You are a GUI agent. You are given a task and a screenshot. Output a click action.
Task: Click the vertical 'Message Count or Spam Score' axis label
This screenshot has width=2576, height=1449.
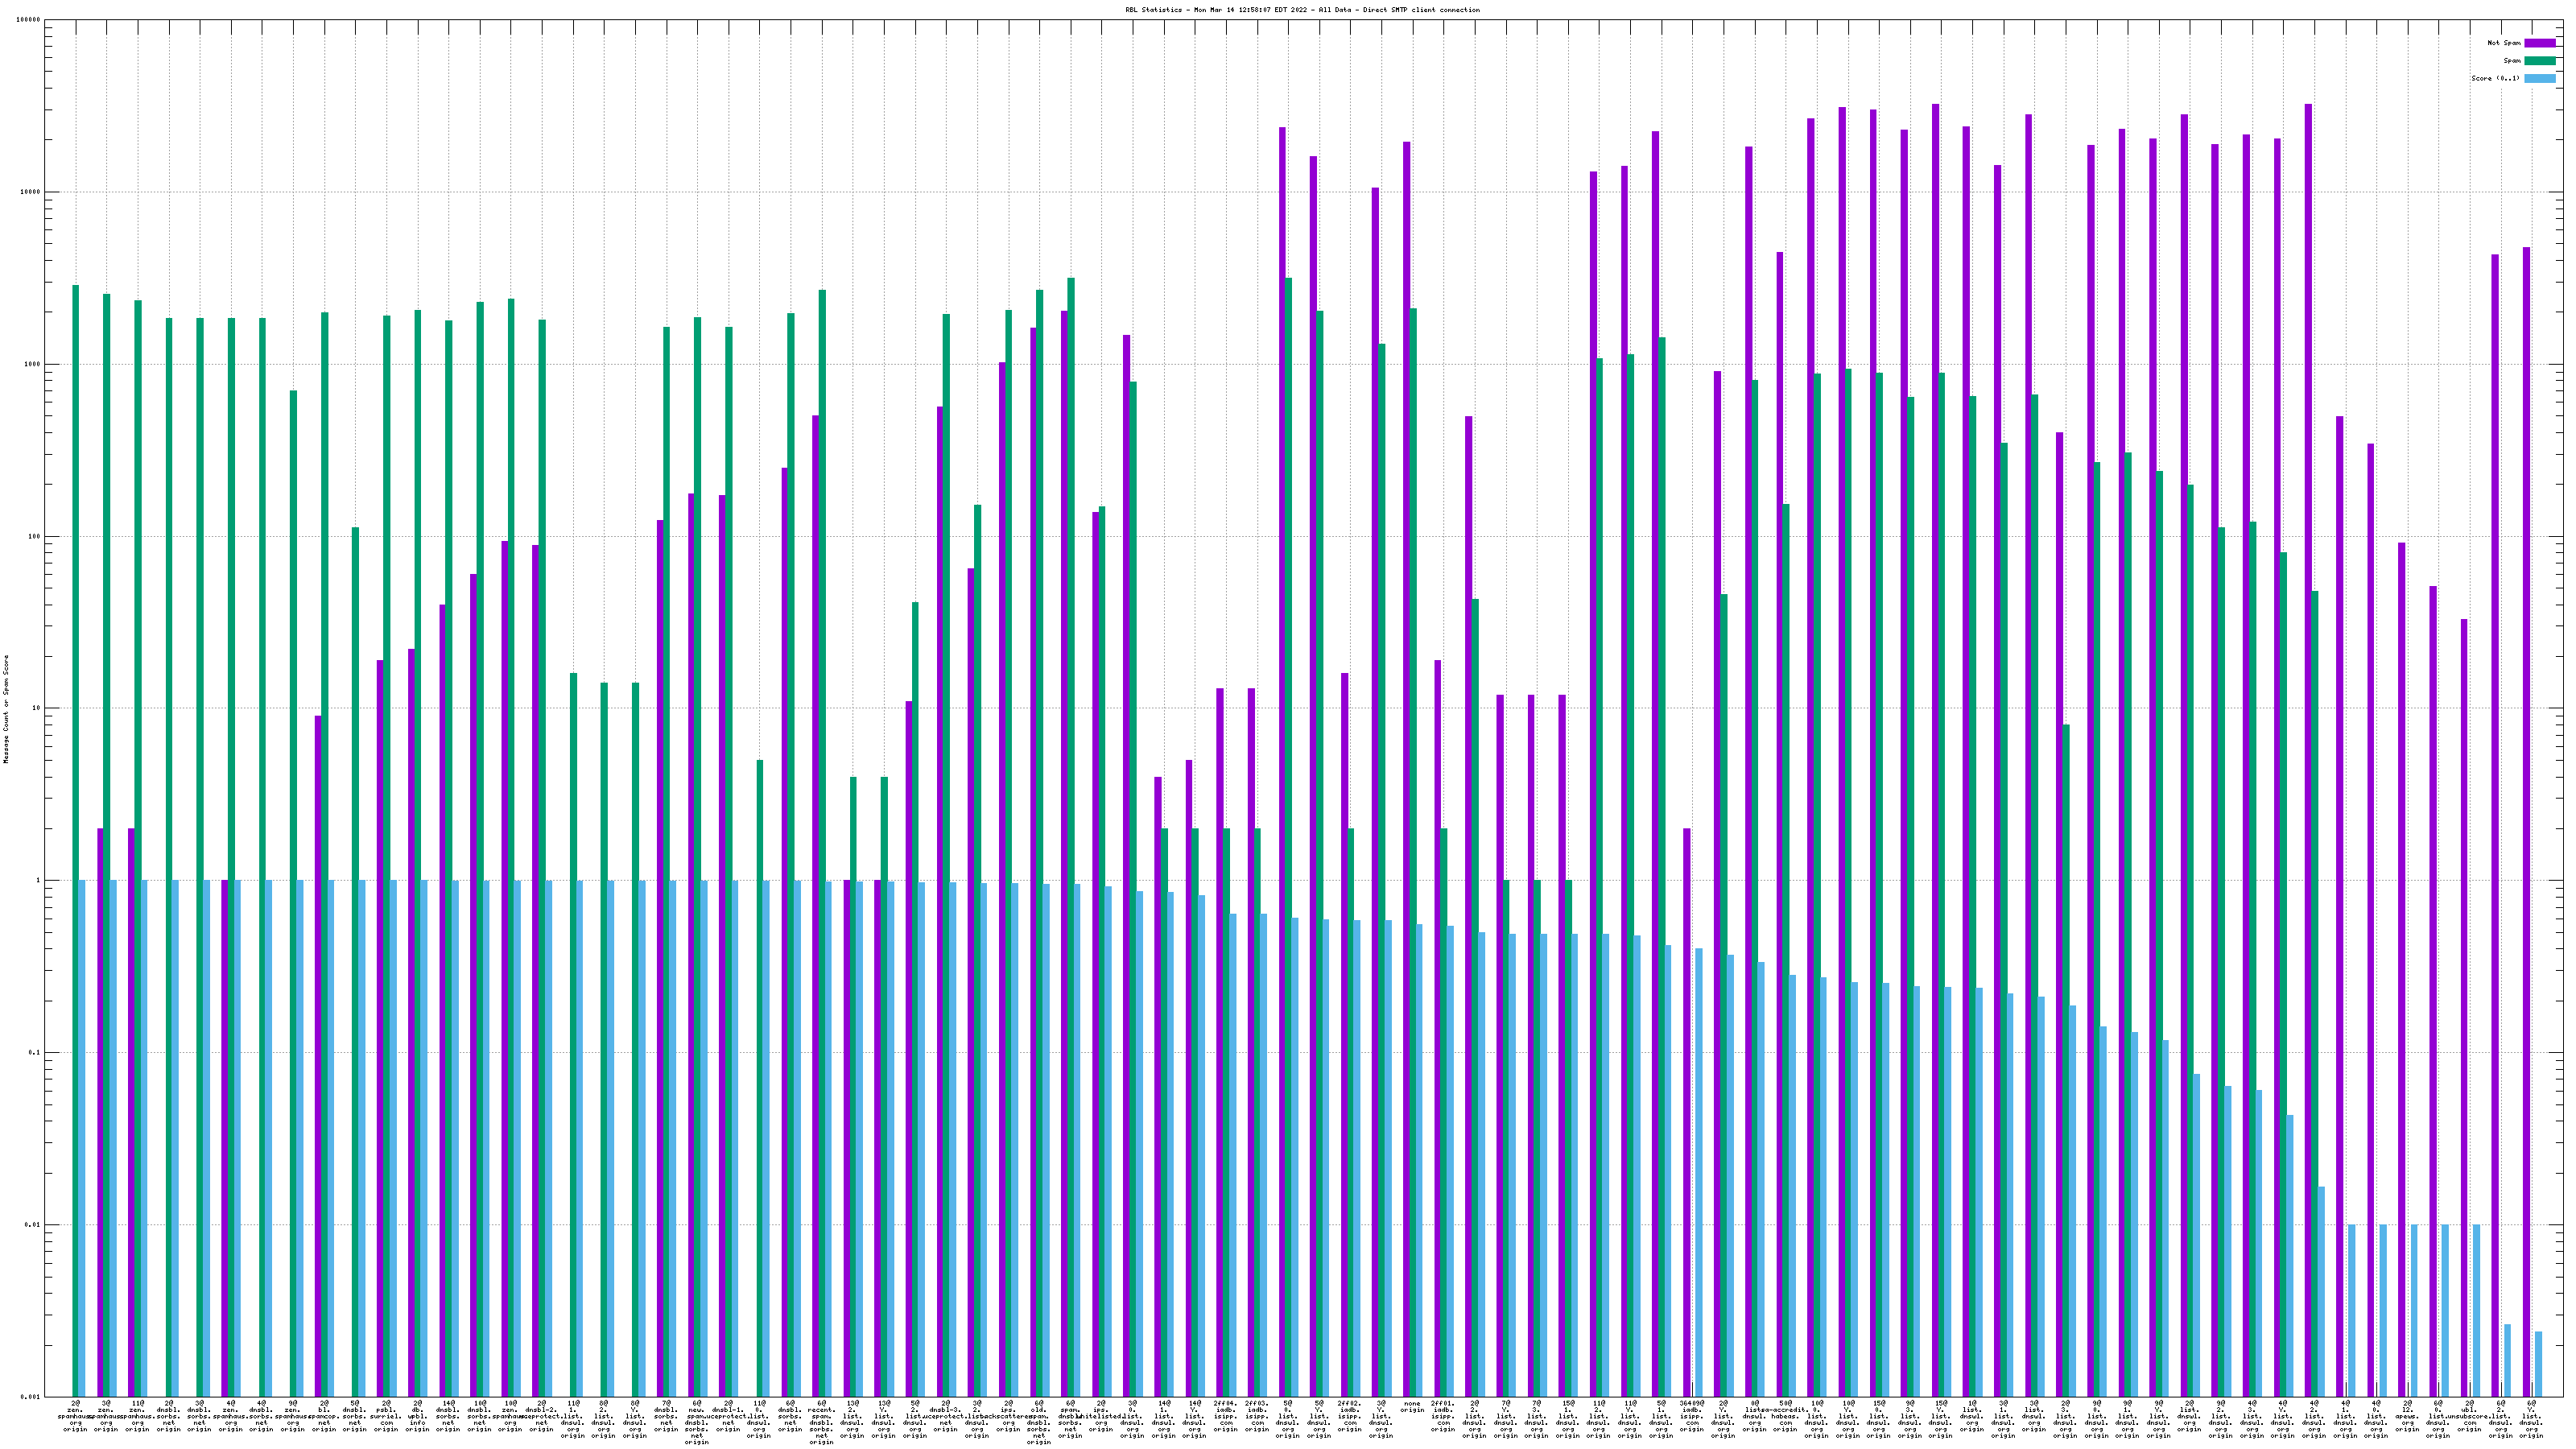click(6, 708)
